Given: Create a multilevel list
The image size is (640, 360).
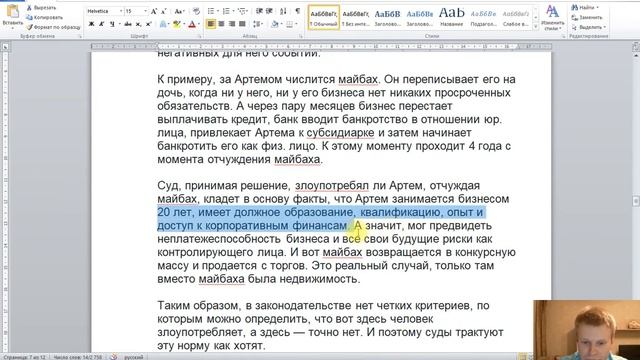Looking at the screenshot, I should (241, 11).
